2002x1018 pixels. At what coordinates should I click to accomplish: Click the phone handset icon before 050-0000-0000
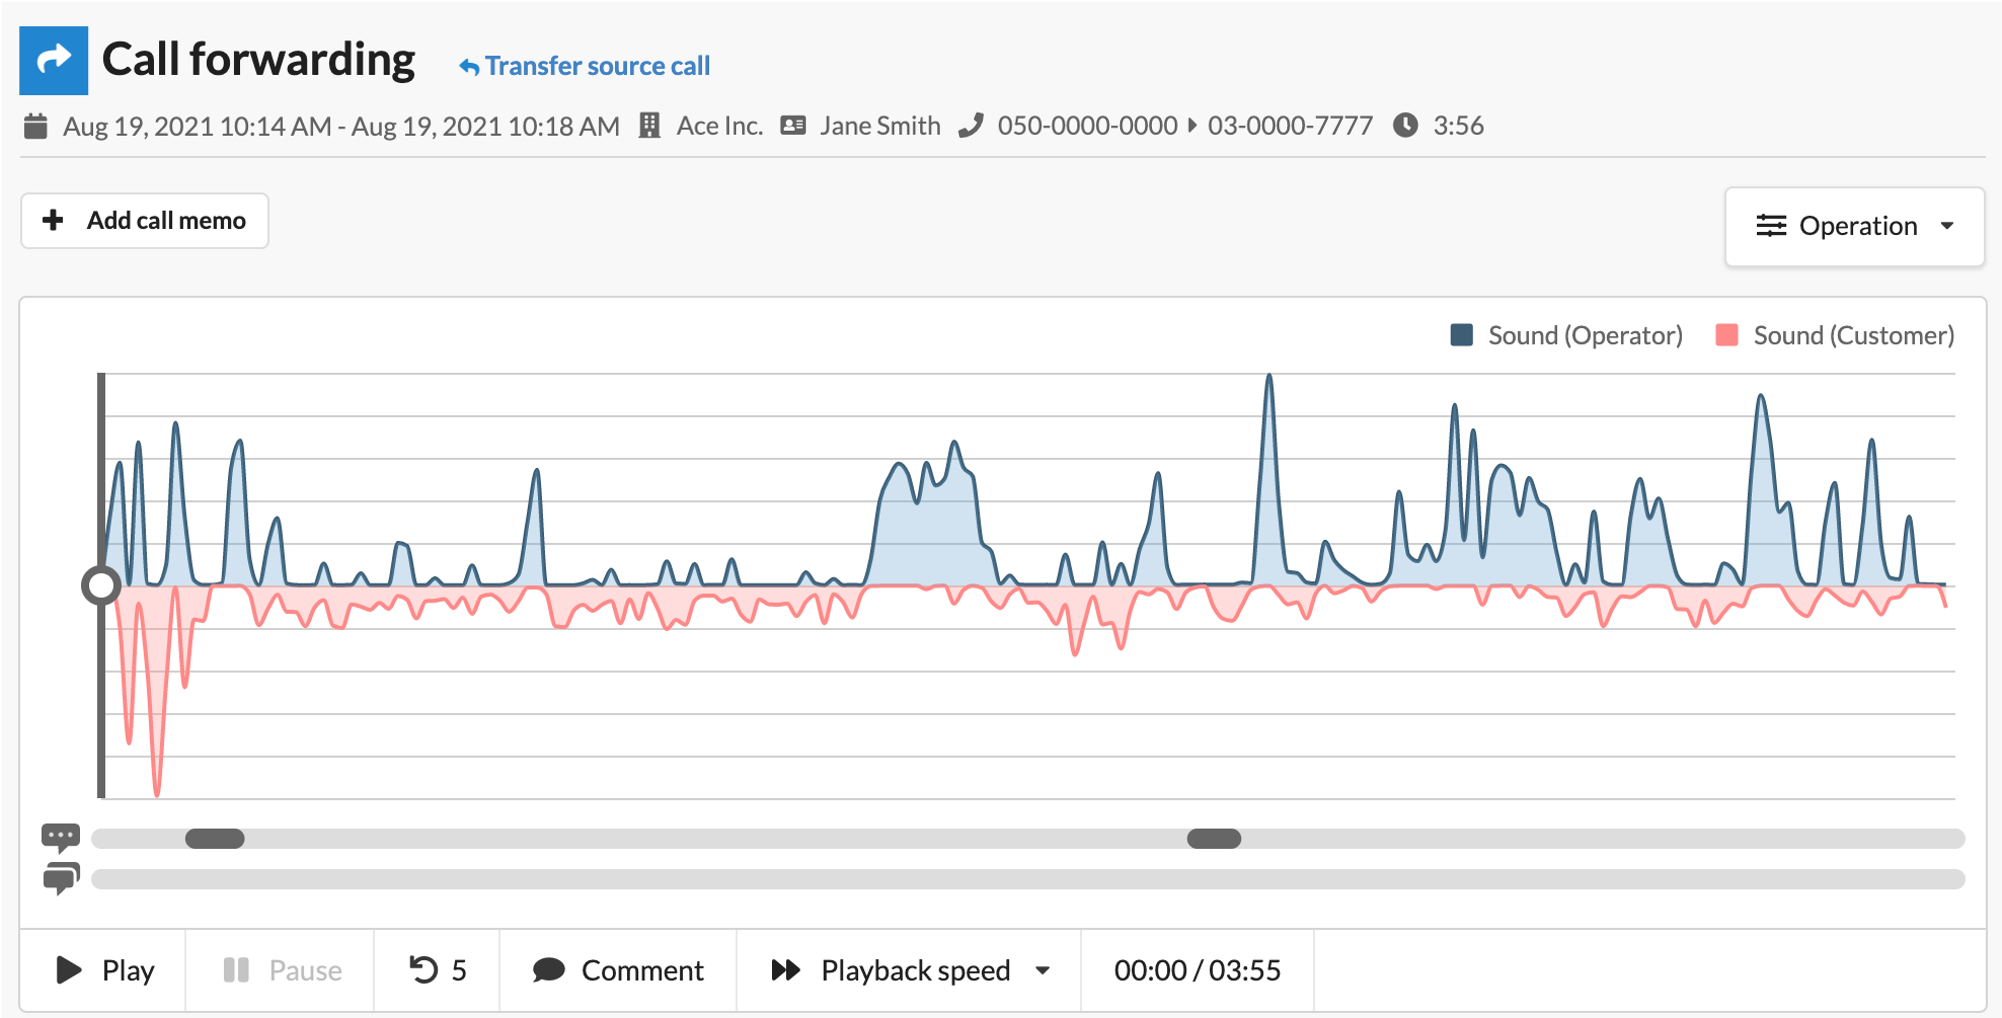(x=971, y=125)
